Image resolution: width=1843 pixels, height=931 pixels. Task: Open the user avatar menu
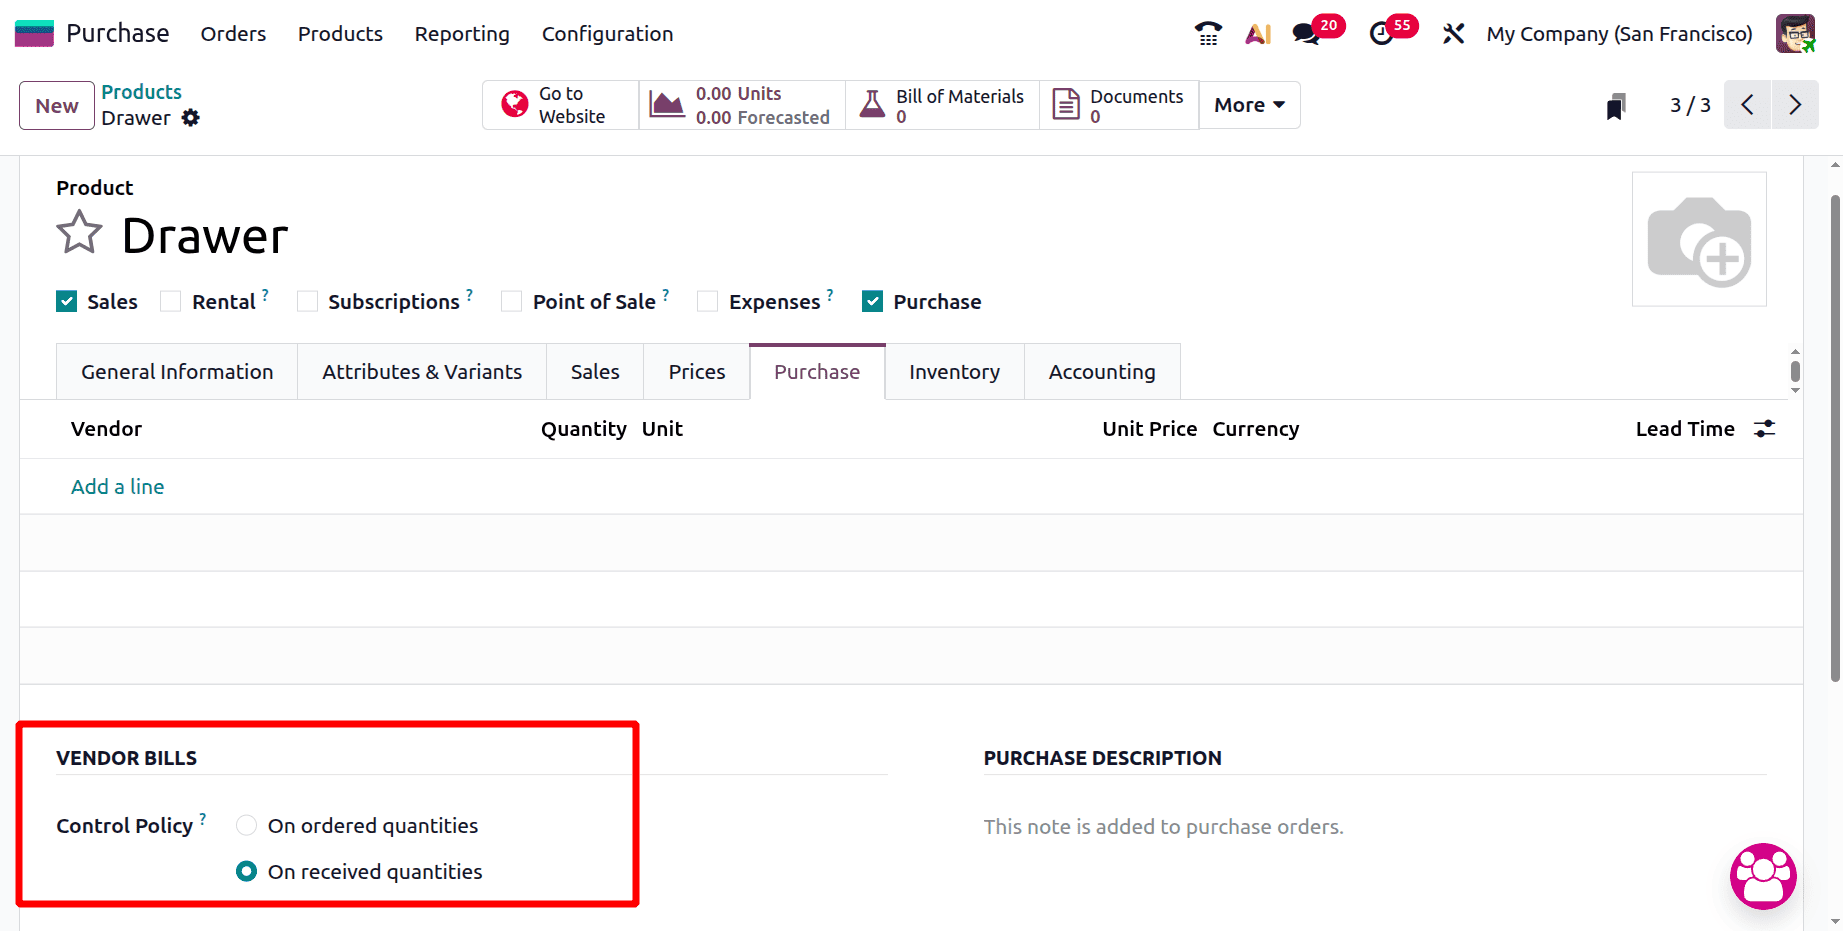pyautogui.click(x=1795, y=33)
